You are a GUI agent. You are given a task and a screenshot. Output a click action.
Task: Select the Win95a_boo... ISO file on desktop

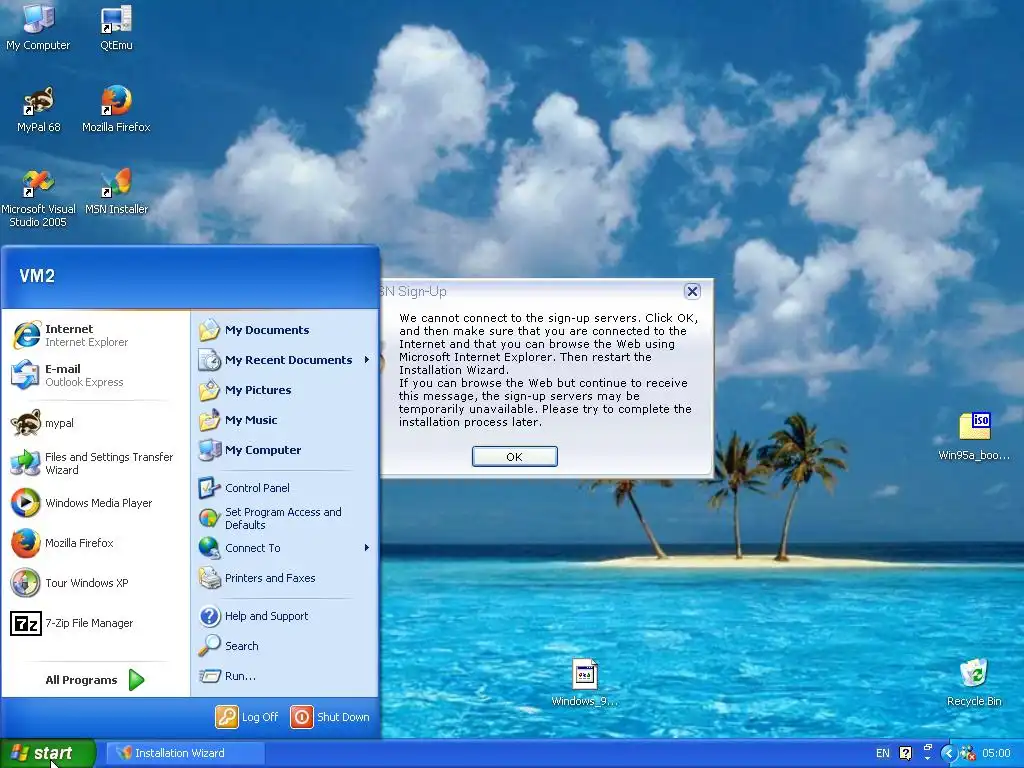[x=974, y=436]
